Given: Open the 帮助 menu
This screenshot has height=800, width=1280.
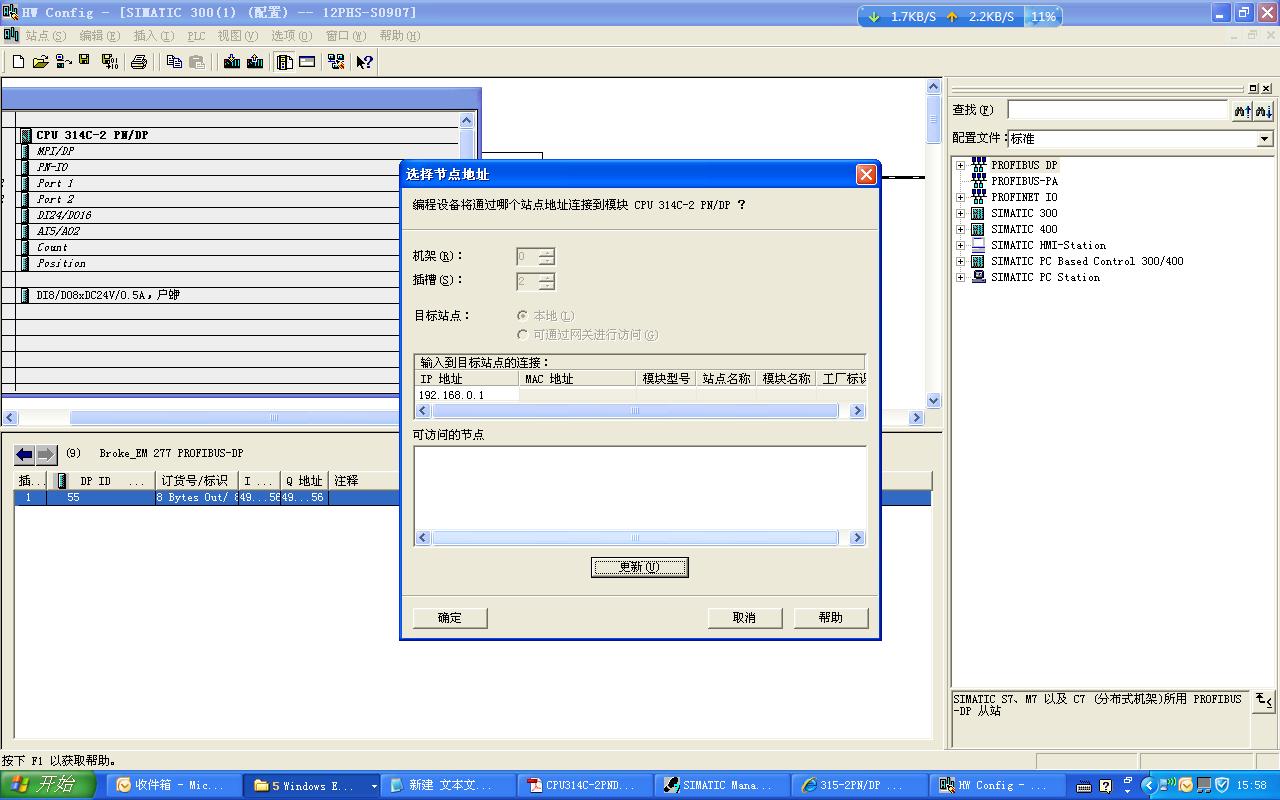Looking at the screenshot, I should (x=399, y=35).
